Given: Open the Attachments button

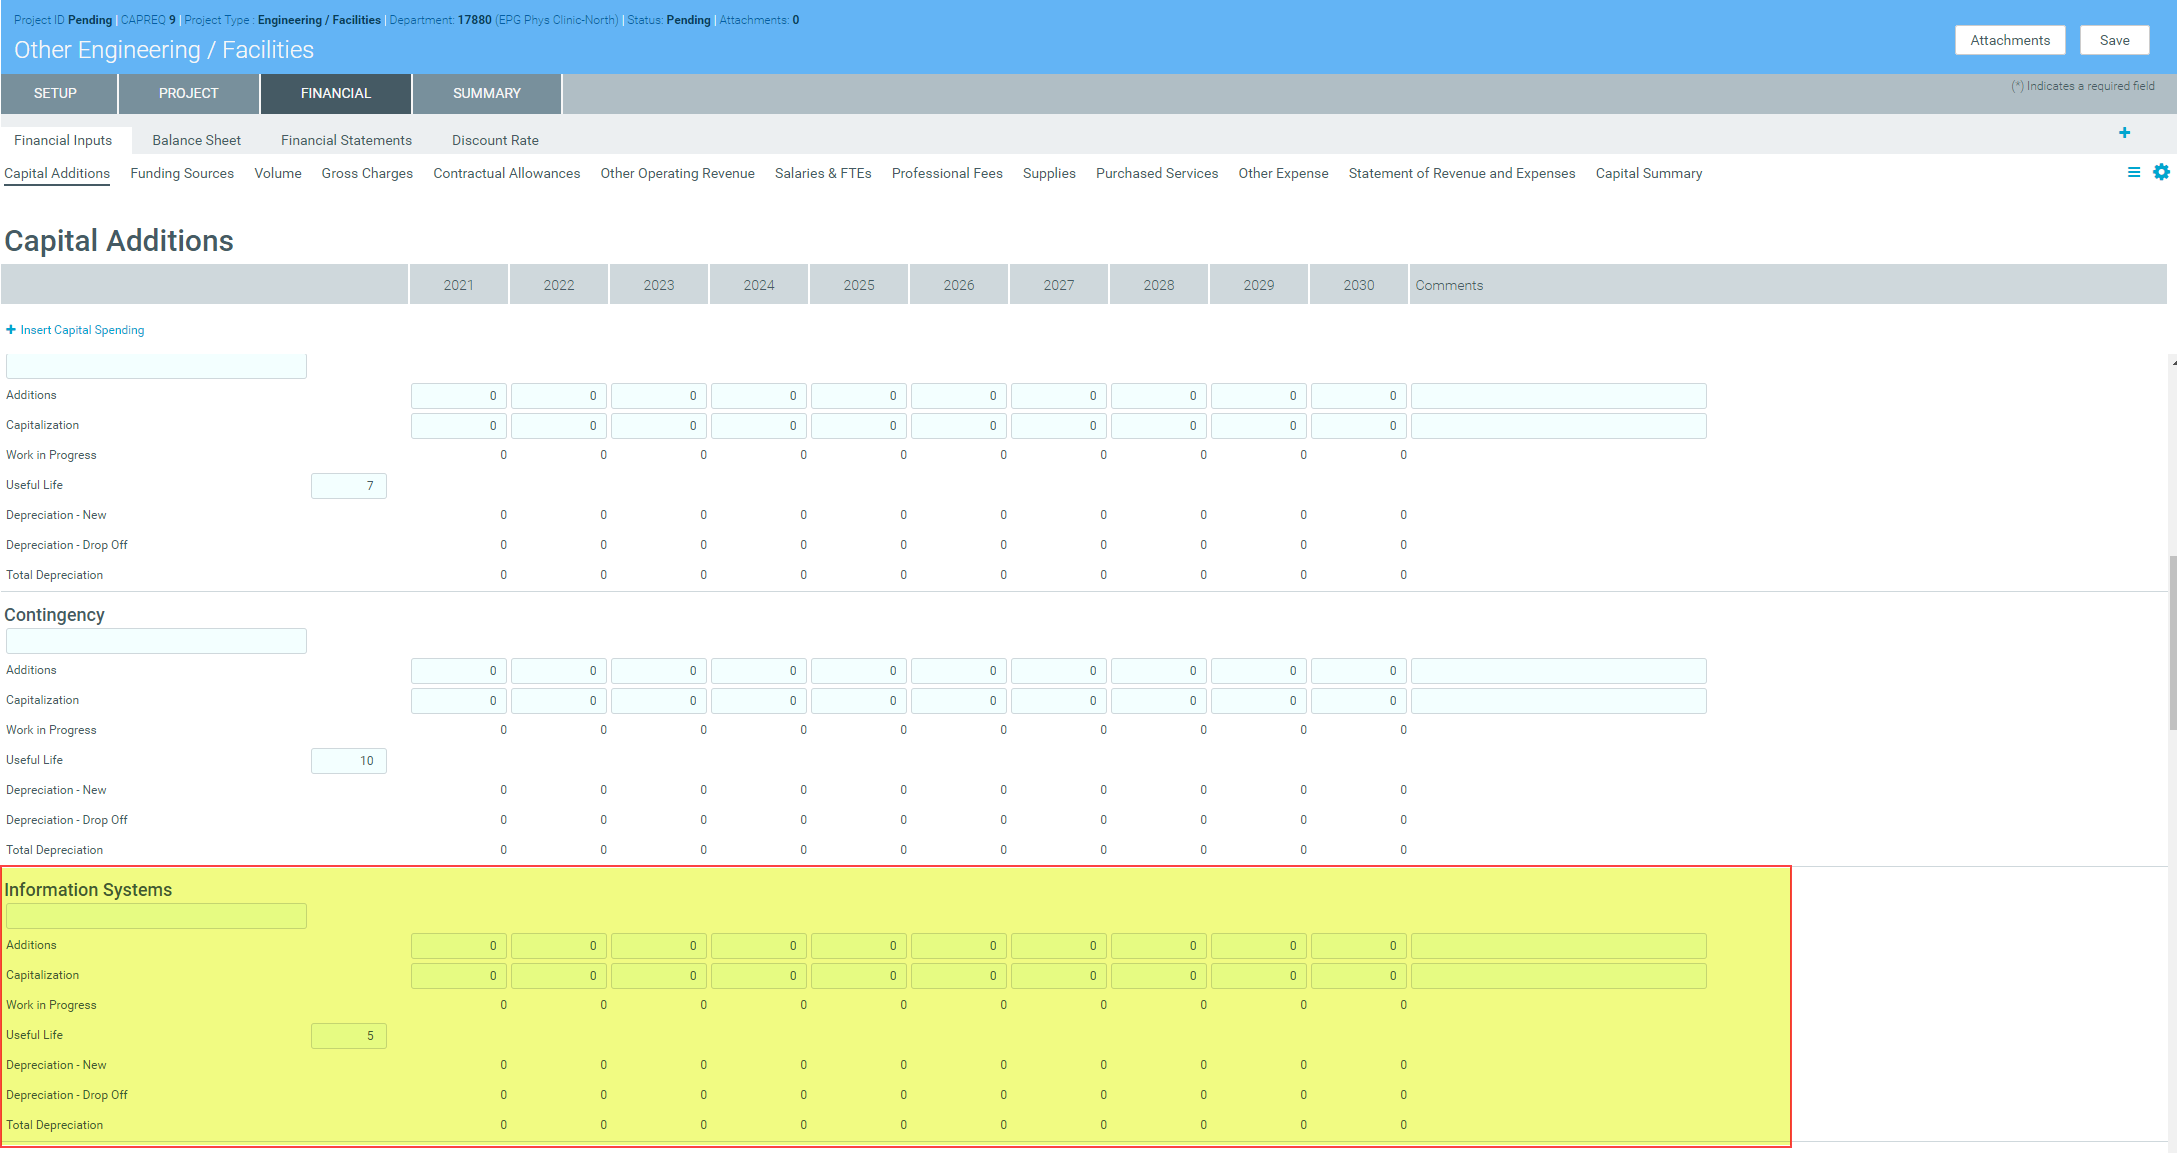Looking at the screenshot, I should 2009,40.
